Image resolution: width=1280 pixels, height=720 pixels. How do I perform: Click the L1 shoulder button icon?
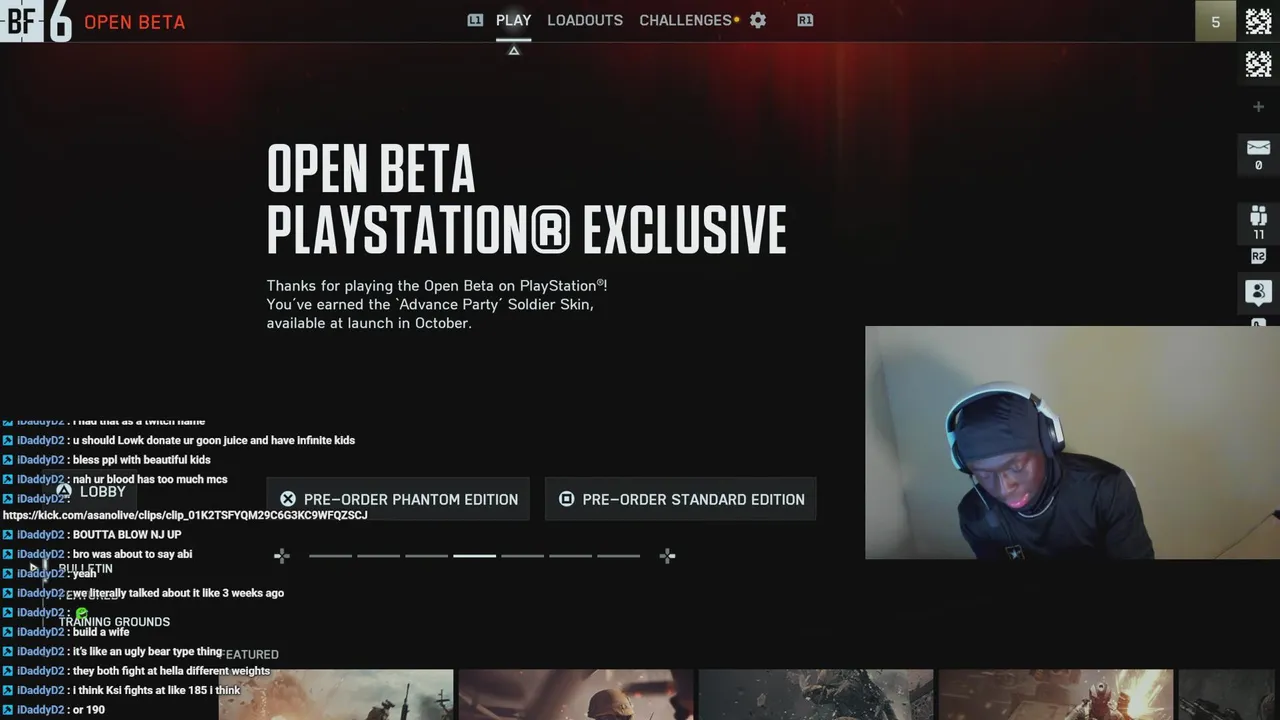click(x=475, y=20)
